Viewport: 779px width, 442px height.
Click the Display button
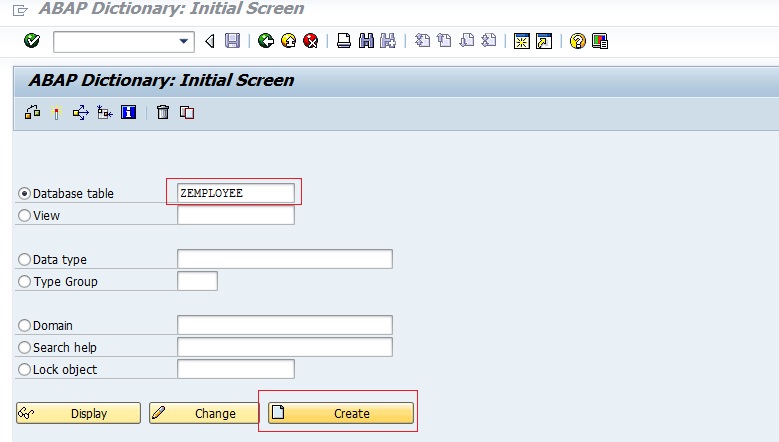coord(78,413)
